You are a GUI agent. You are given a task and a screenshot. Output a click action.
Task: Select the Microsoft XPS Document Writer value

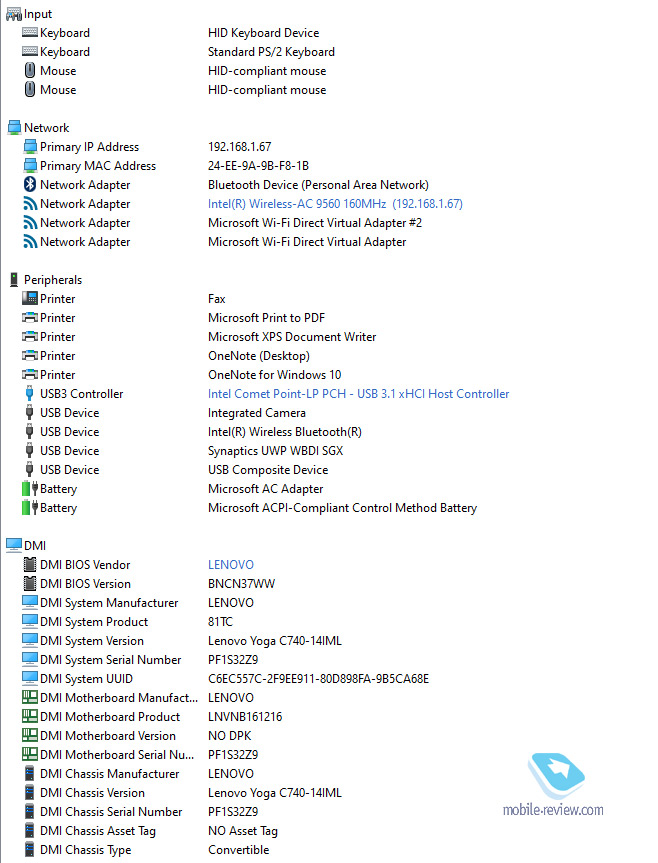[x=292, y=337]
